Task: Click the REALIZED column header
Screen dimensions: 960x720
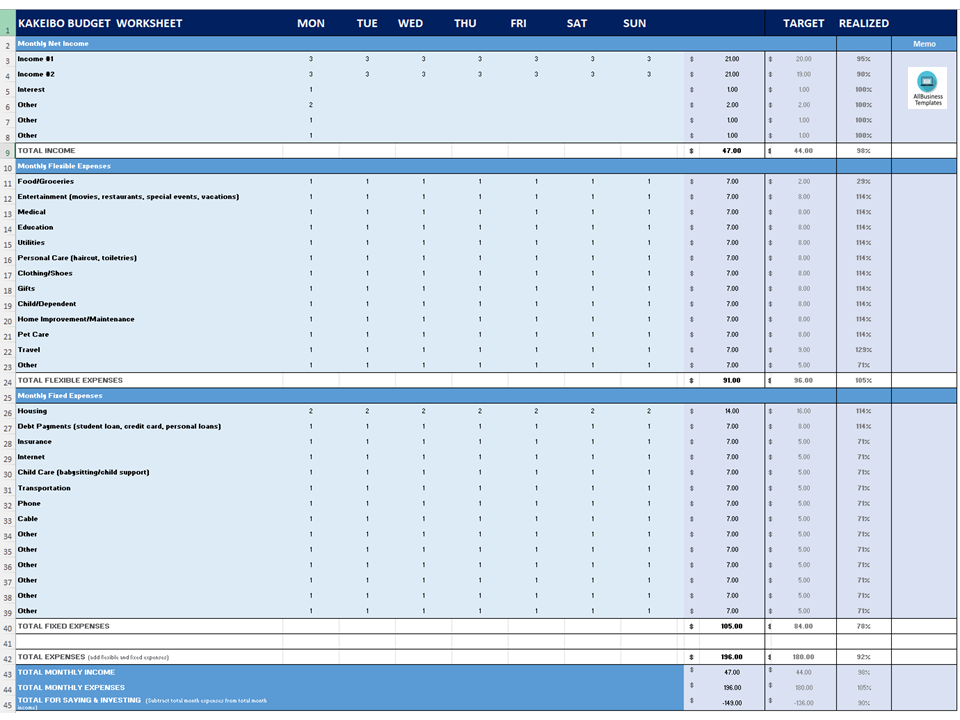Action: (862, 22)
